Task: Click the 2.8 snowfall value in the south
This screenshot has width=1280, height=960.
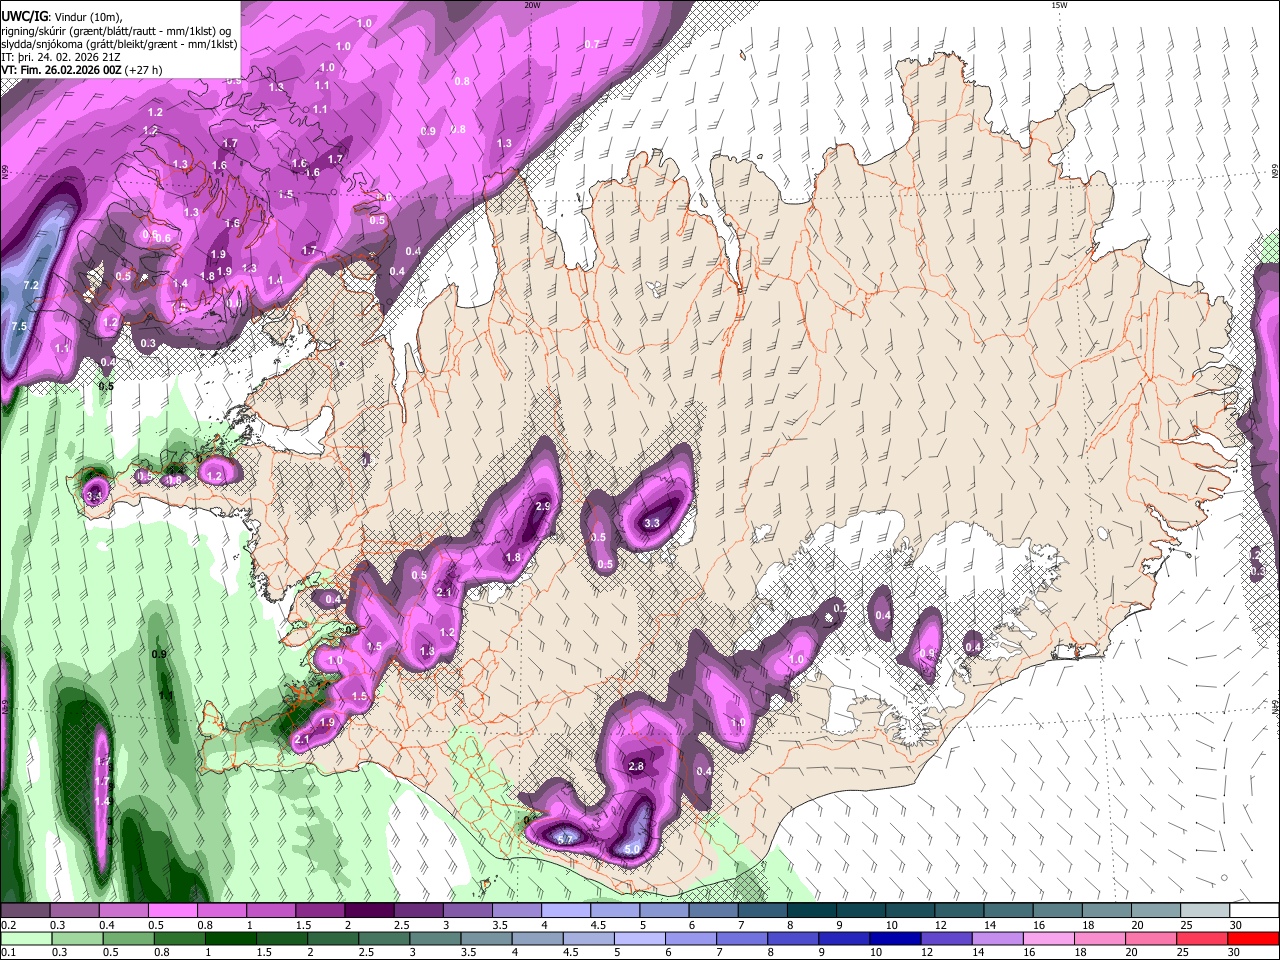Action: [636, 766]
